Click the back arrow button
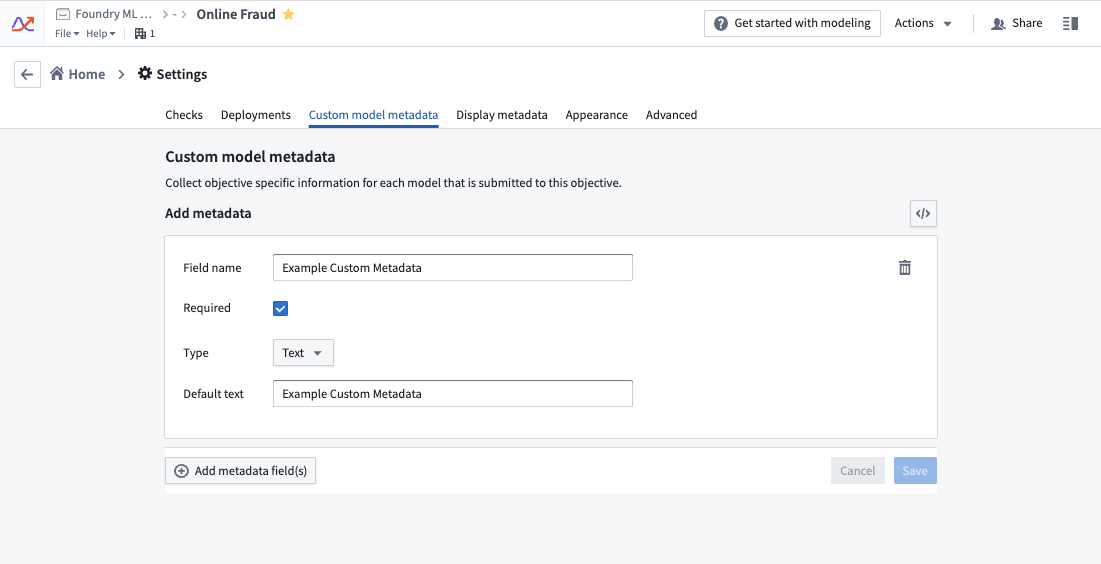 point(27,74)
